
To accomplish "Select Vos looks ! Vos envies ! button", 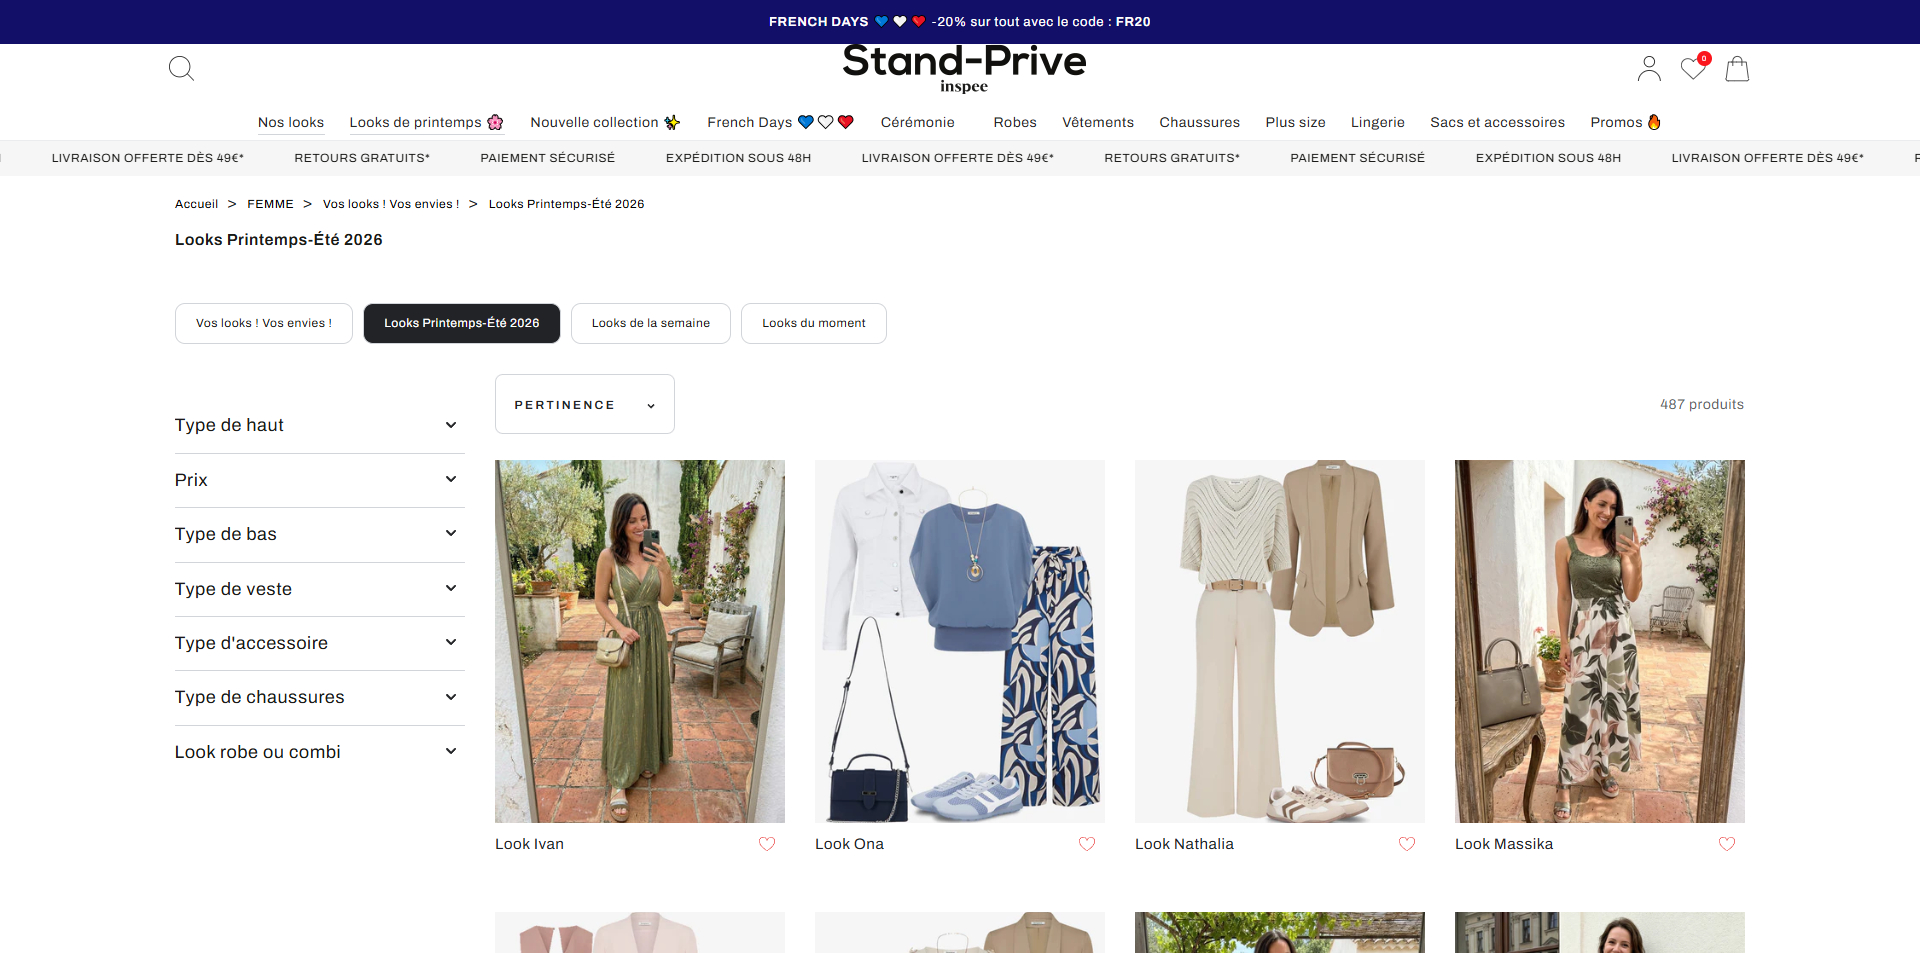I will pos(264,323).
